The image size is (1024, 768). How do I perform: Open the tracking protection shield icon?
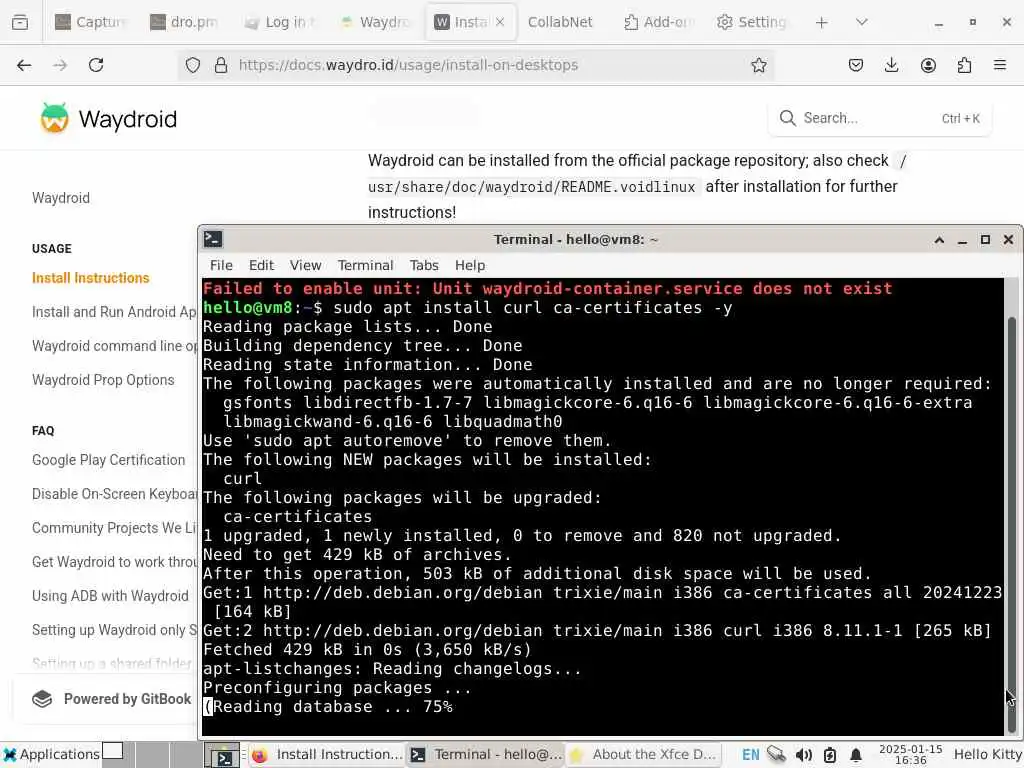pos(193,65)
